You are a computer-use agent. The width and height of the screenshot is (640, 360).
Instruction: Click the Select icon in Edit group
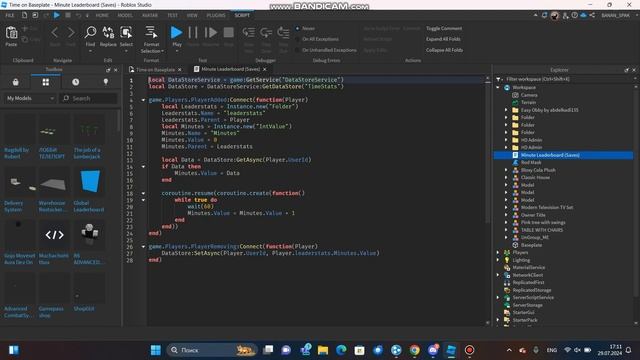pyautogui.click(x=126, y=33)
